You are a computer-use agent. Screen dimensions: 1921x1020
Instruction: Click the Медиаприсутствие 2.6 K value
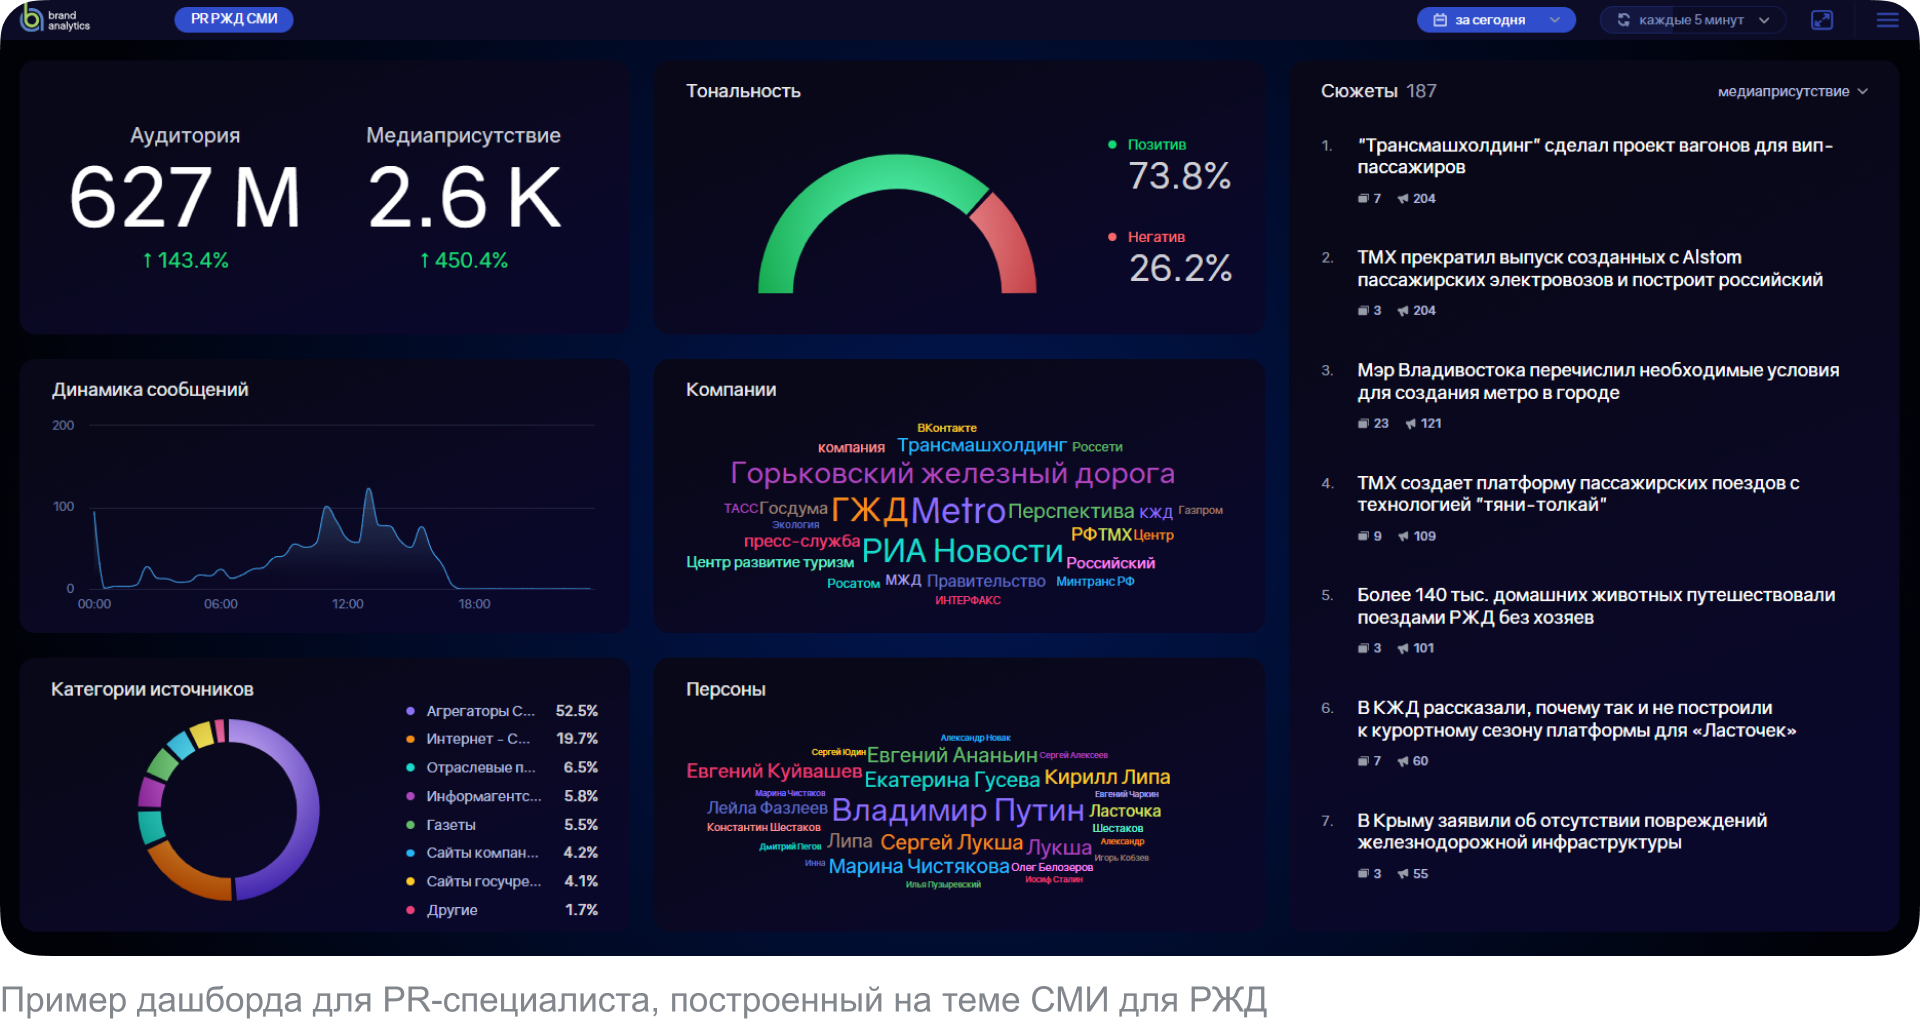[x=464, y=197]
